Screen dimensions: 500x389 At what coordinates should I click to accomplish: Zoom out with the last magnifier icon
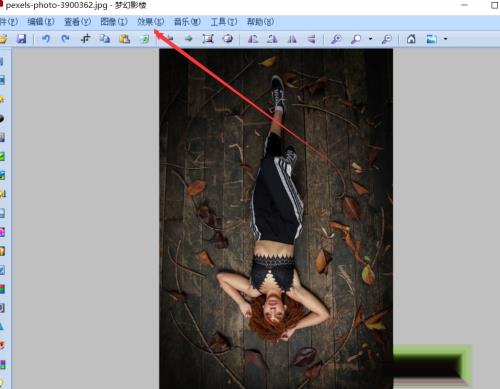click(x=387, y=39)
